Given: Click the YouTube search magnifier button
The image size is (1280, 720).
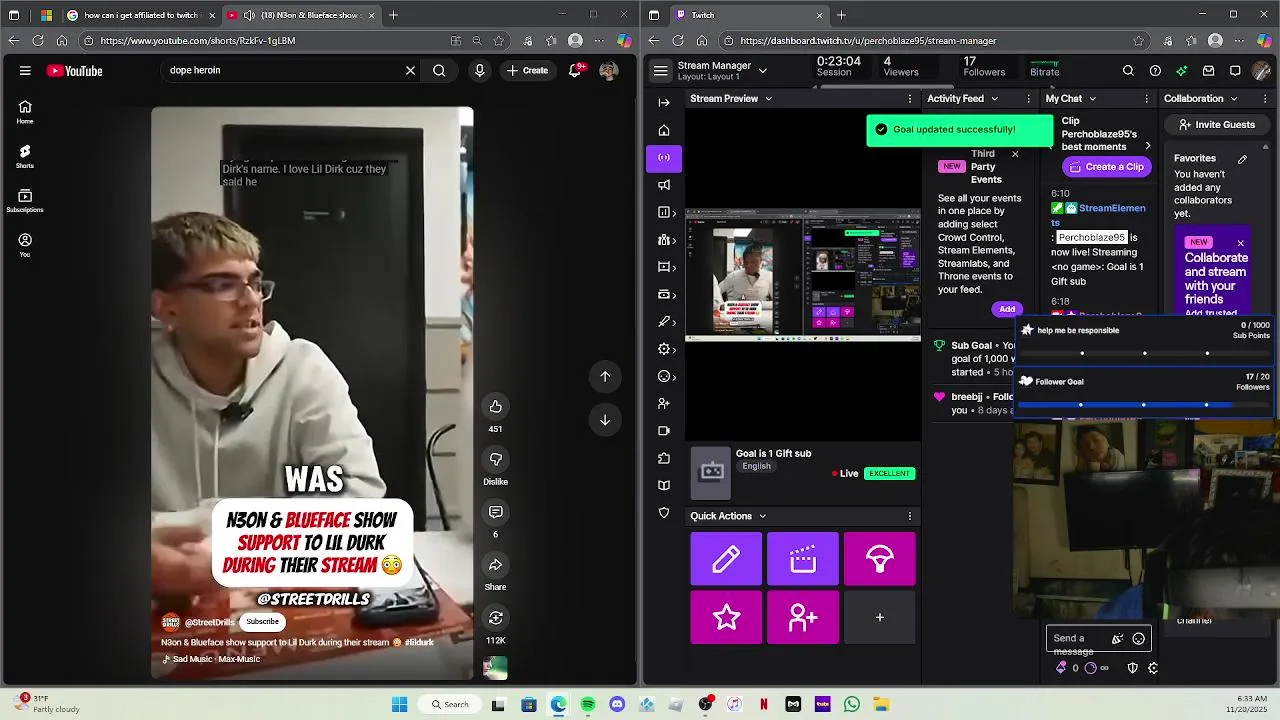Looking at the screenshot, I should [x=439, y=70].
